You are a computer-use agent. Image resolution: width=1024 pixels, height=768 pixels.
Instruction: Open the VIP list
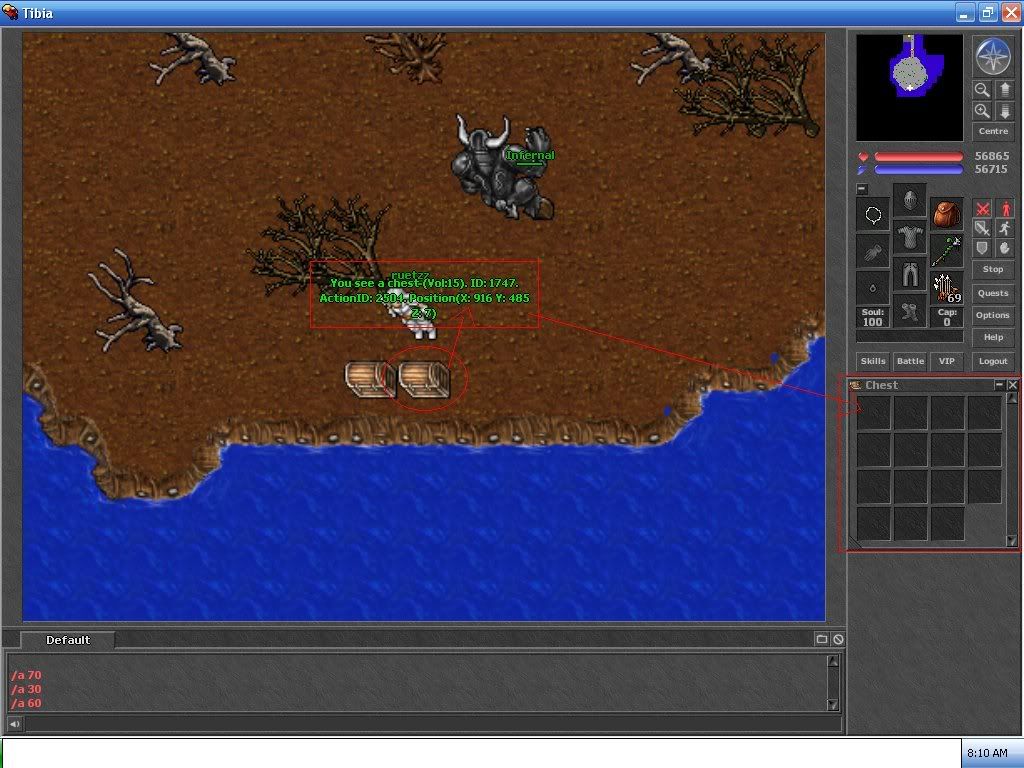pos(947,361)
